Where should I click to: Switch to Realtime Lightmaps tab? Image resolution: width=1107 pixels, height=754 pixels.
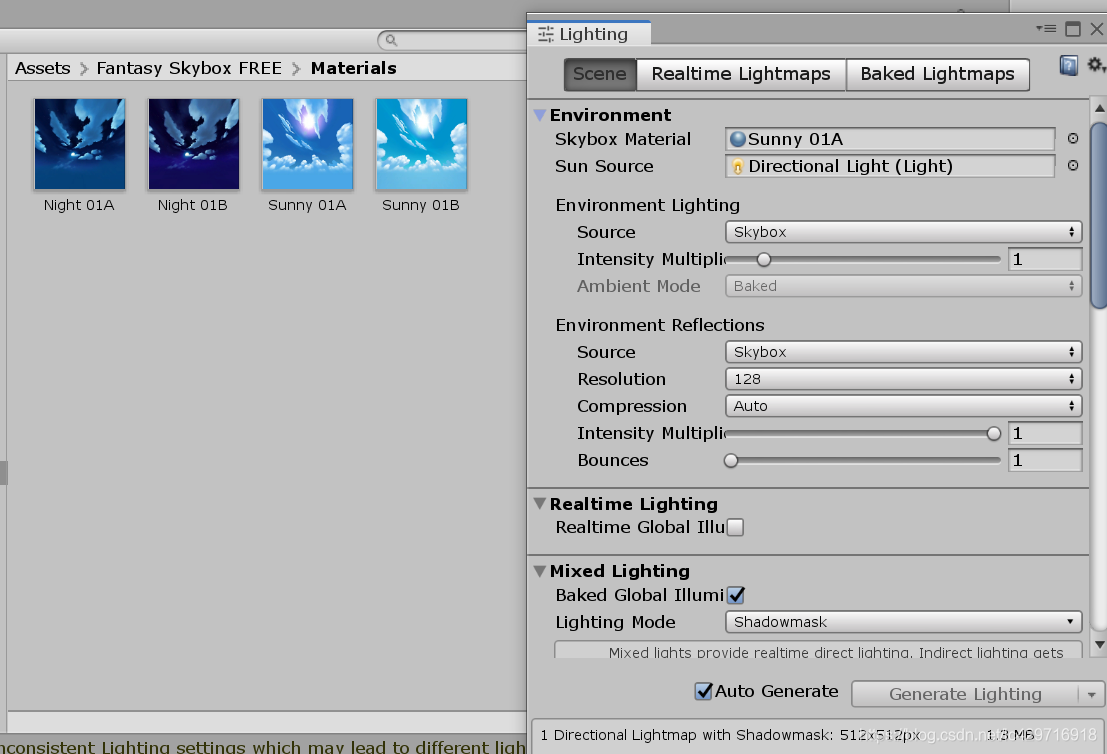click(x=741, y=74)
